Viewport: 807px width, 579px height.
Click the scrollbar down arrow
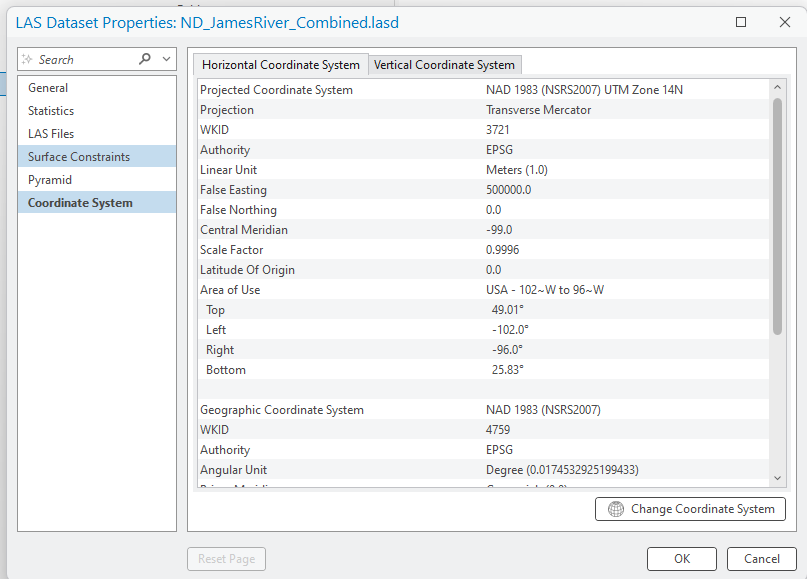click(x=777, y=479)
